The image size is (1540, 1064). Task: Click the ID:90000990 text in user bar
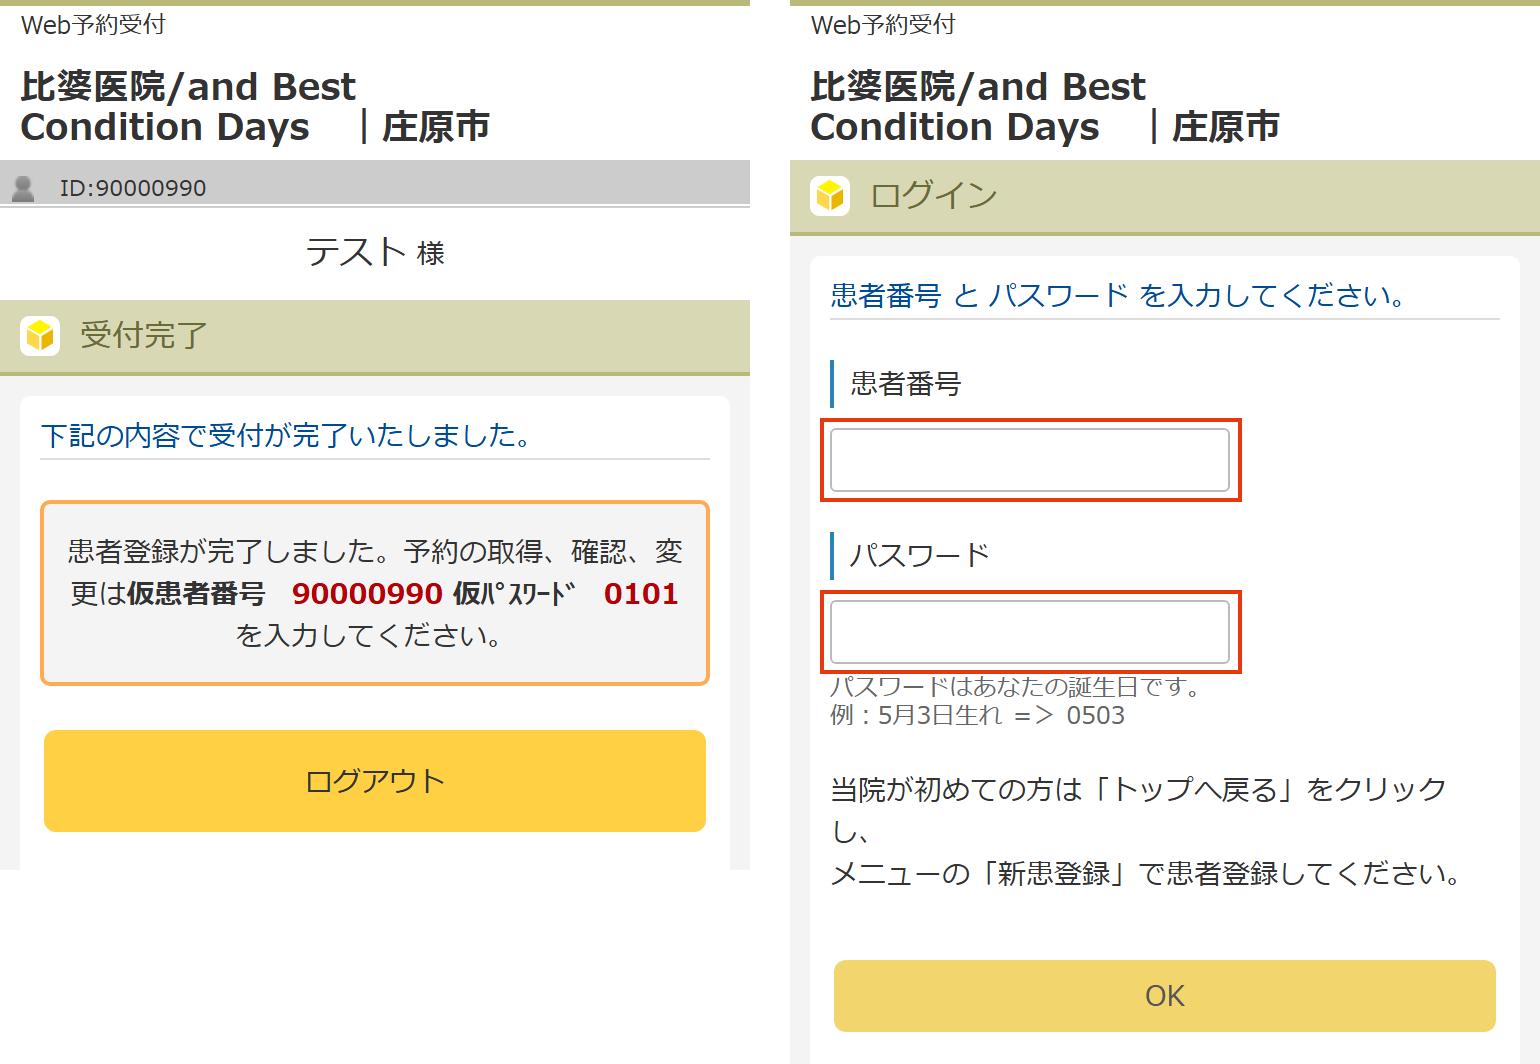click(133, 188)
